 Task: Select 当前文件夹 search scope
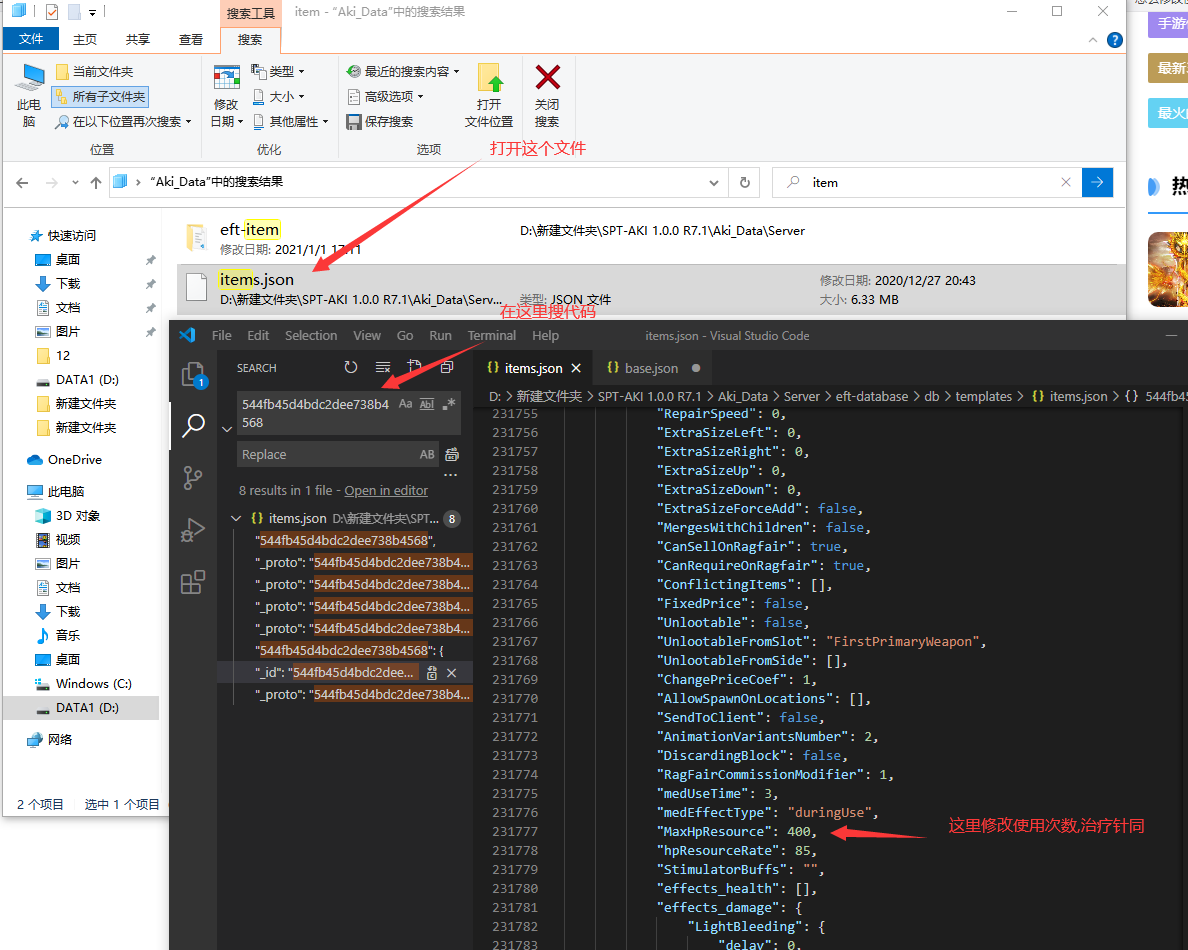(x=95, y=72)
